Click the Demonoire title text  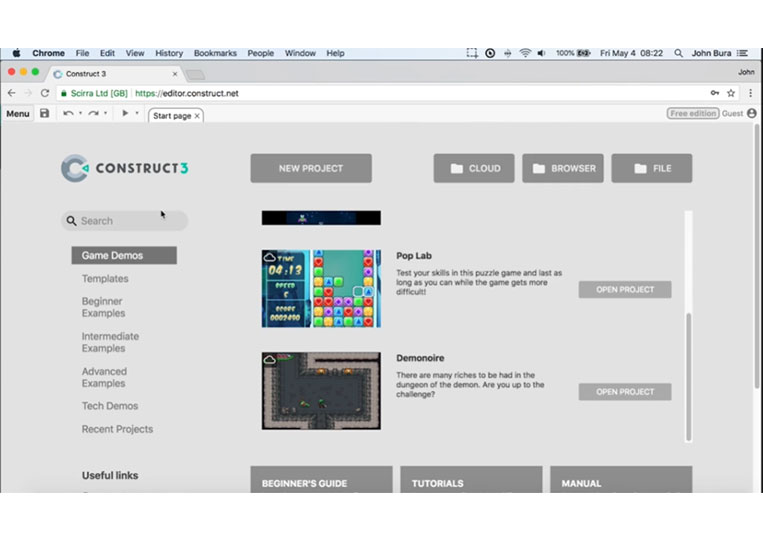point(420,358)
